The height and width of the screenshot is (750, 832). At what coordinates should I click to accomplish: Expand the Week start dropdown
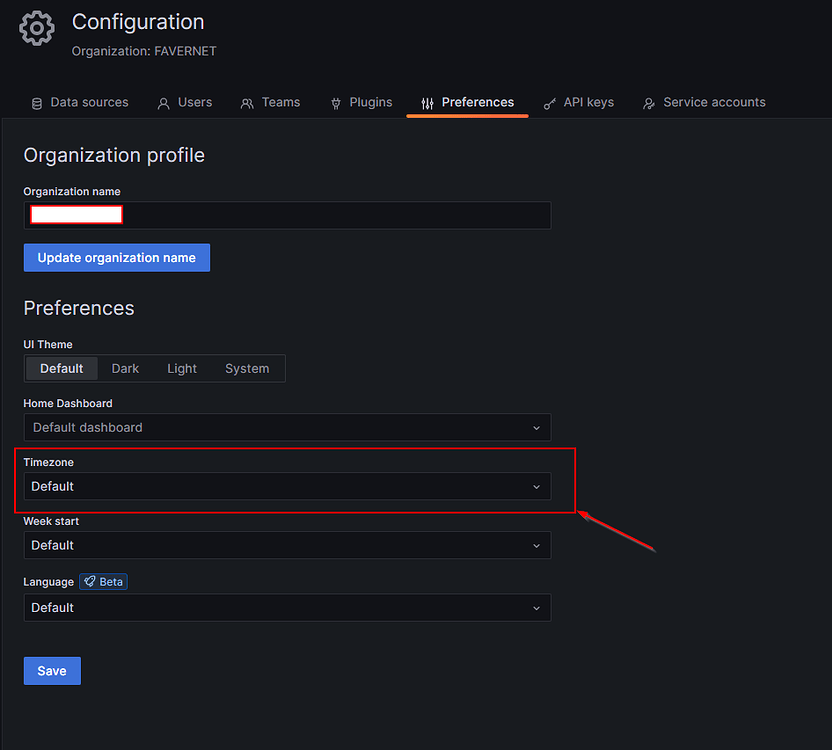[287, 545]
